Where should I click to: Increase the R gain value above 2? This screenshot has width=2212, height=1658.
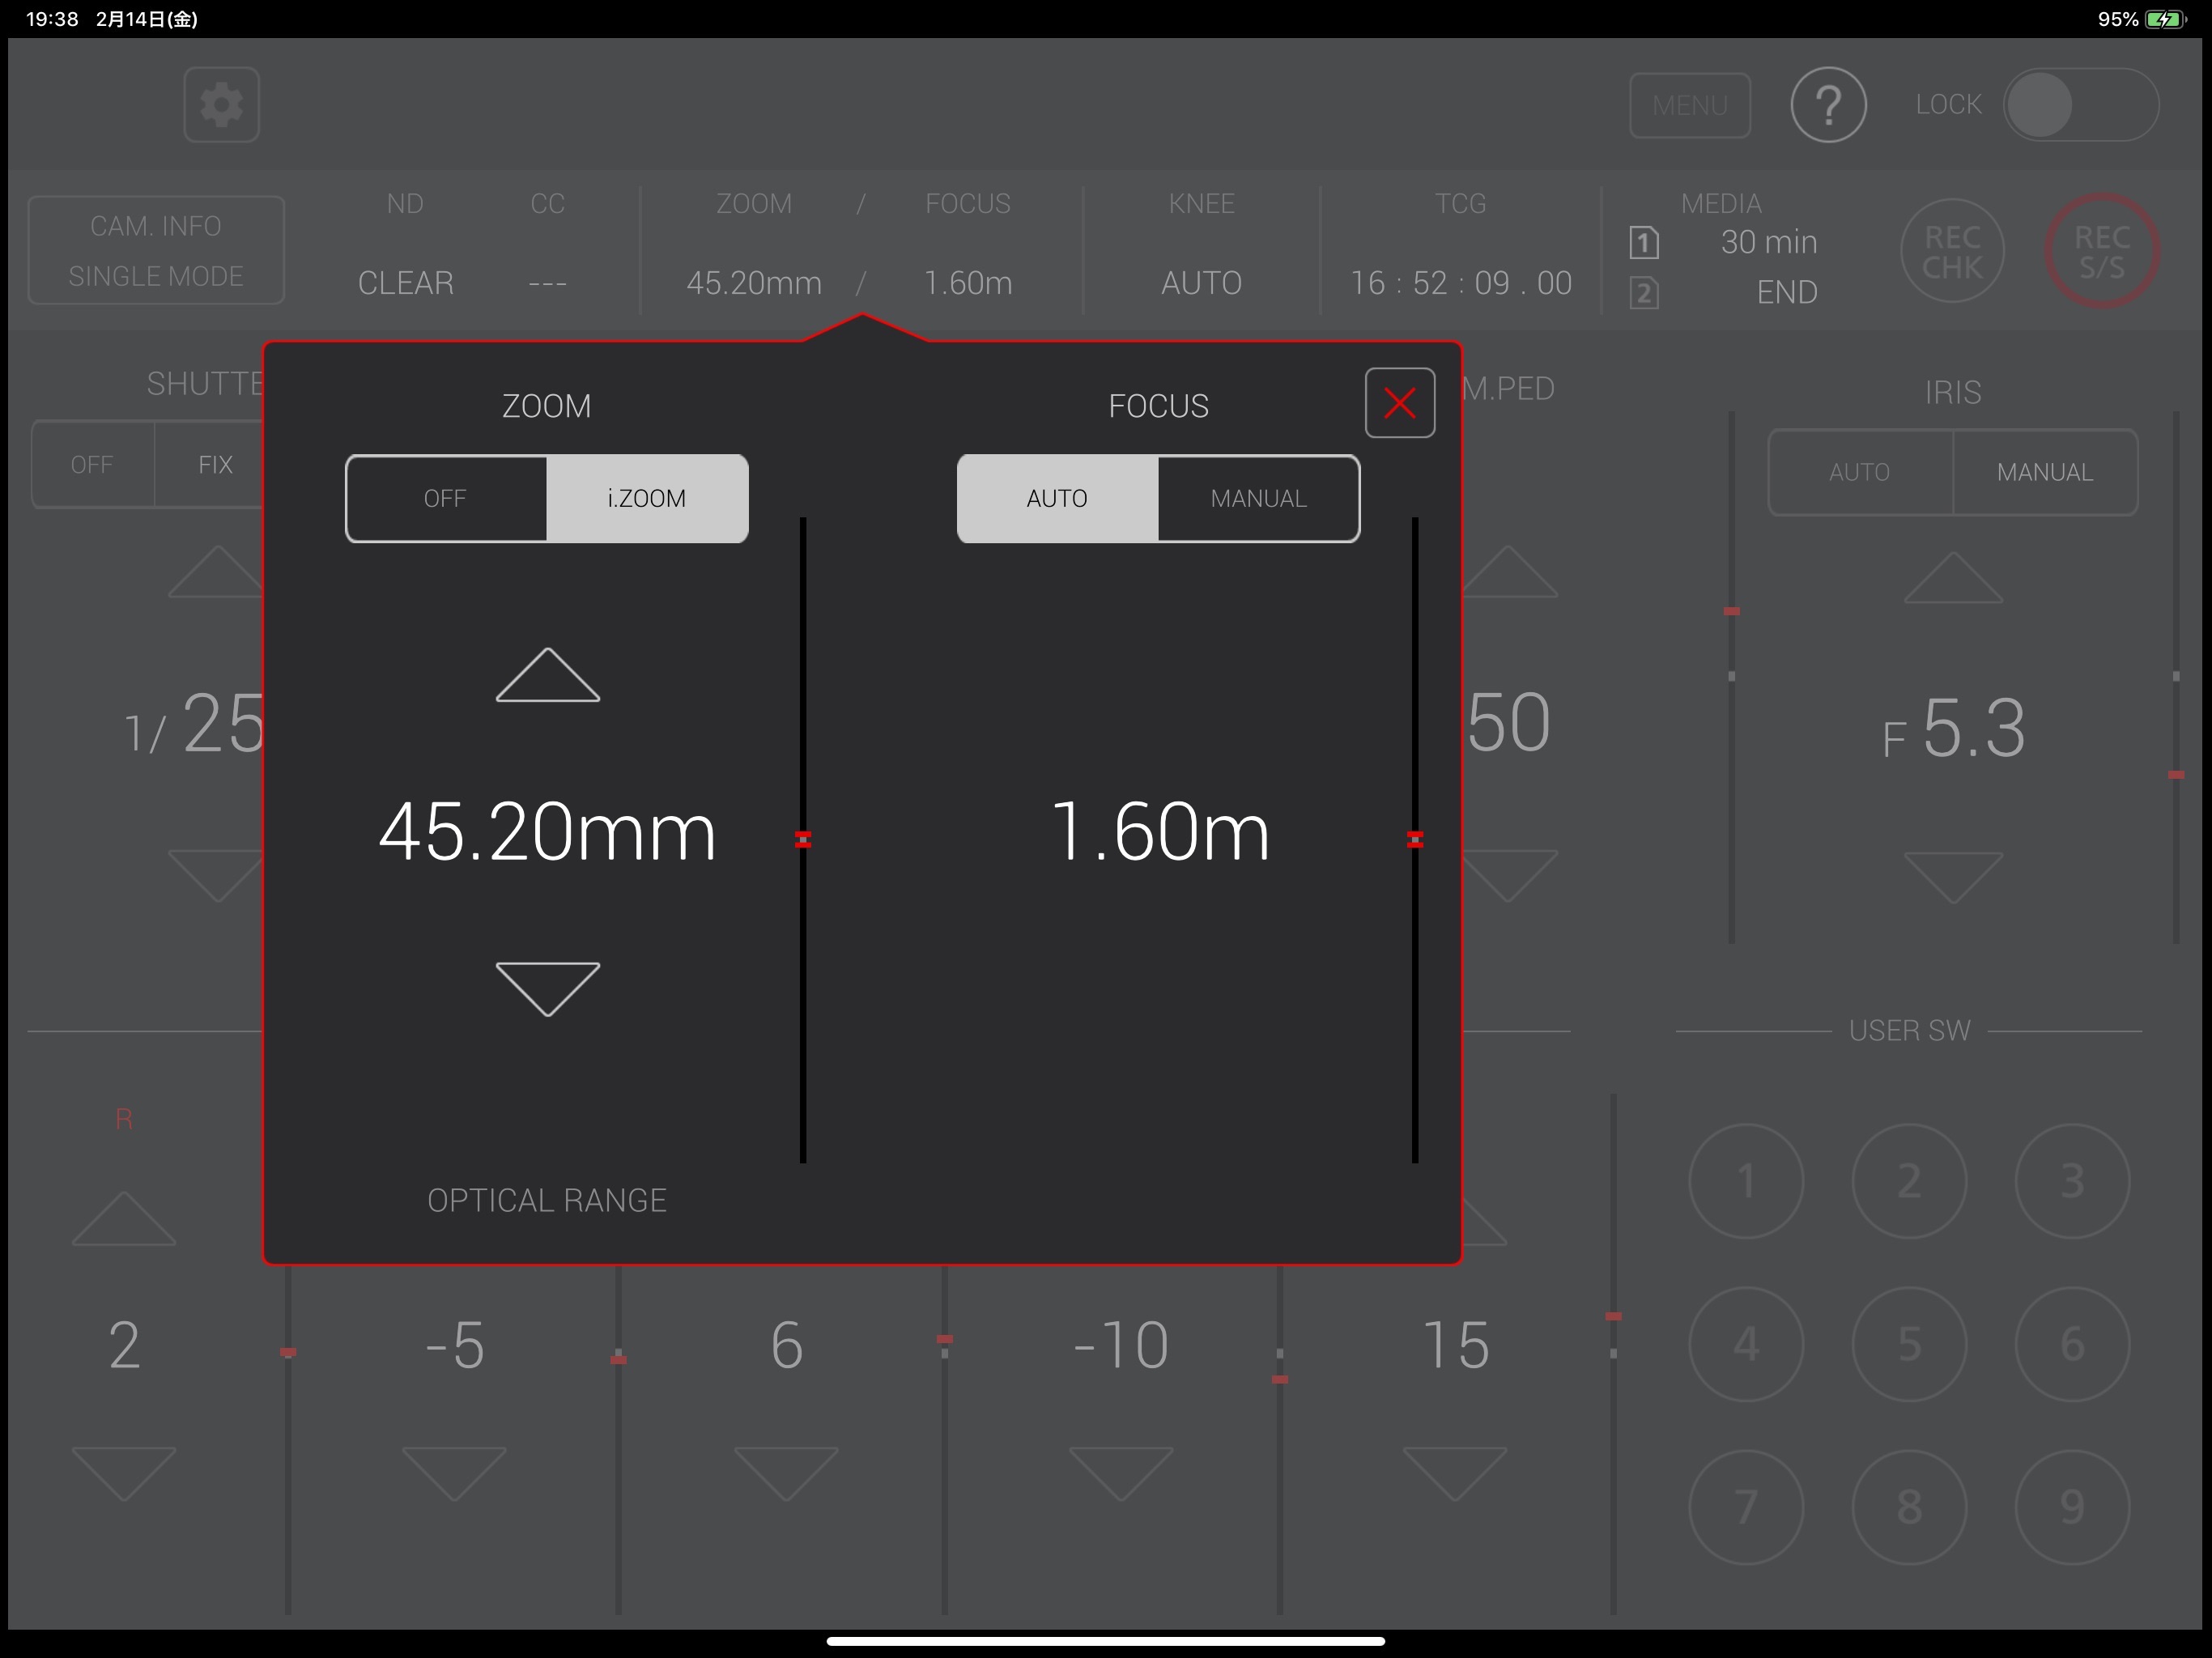(x=124, y=1218)
